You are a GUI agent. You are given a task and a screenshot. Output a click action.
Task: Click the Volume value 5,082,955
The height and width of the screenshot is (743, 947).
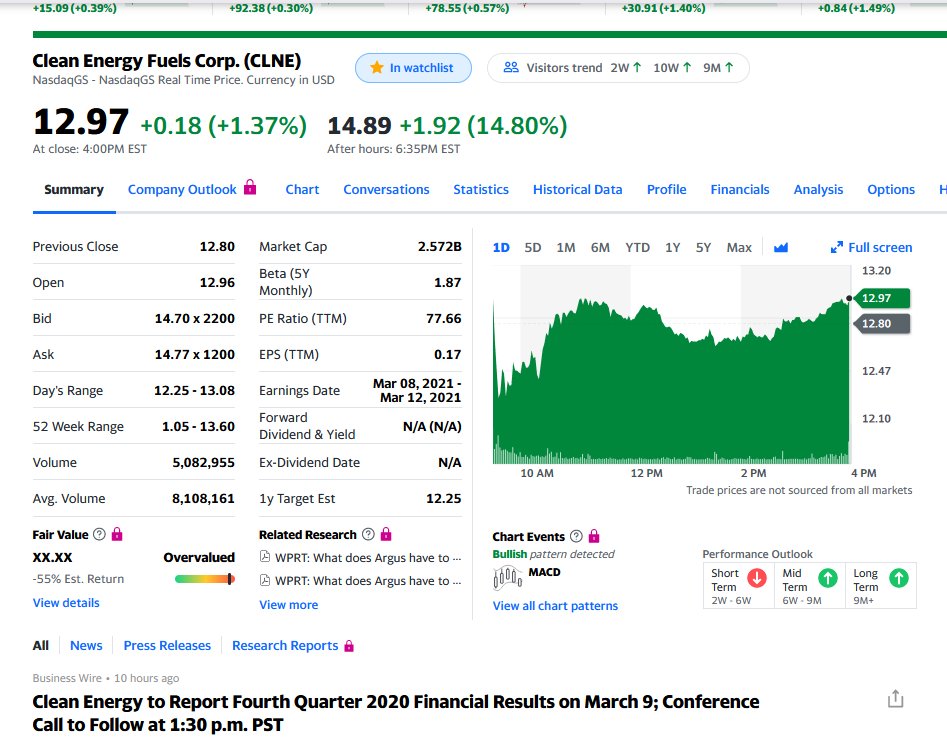click(x=204, y=463)
